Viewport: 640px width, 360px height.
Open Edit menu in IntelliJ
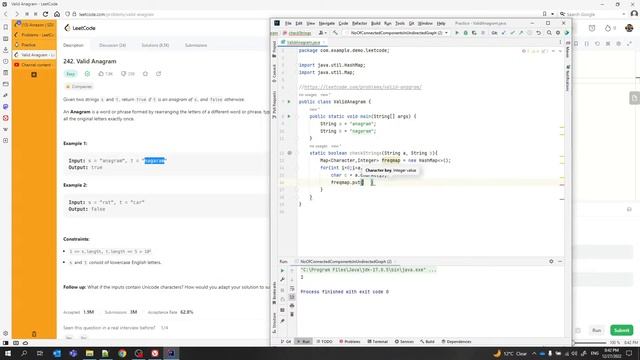299,23
